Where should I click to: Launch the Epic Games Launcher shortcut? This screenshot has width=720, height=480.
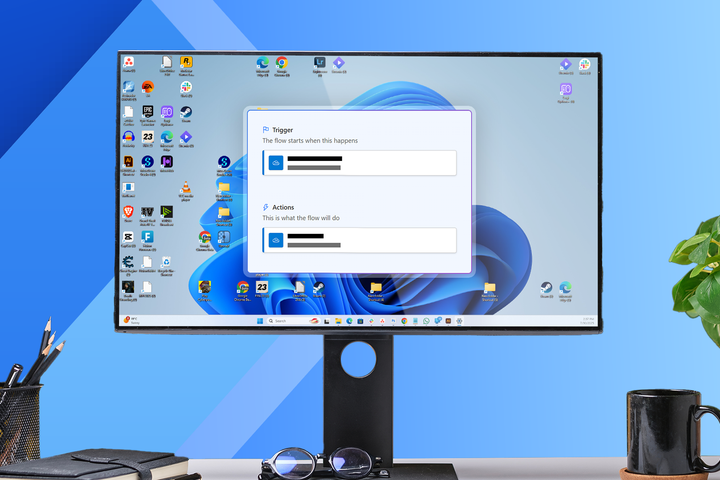point(147,112)
